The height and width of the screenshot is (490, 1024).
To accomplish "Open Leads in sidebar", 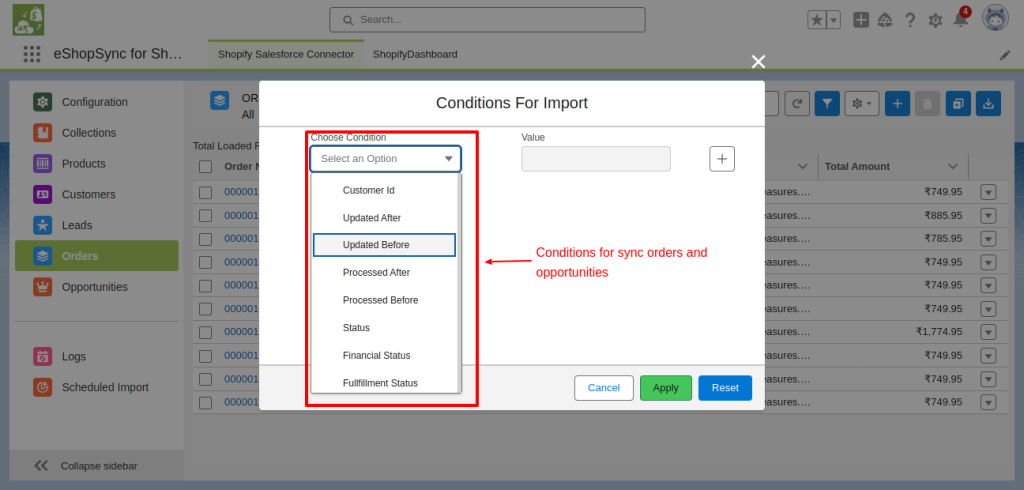I will click(x=97, y=225).
